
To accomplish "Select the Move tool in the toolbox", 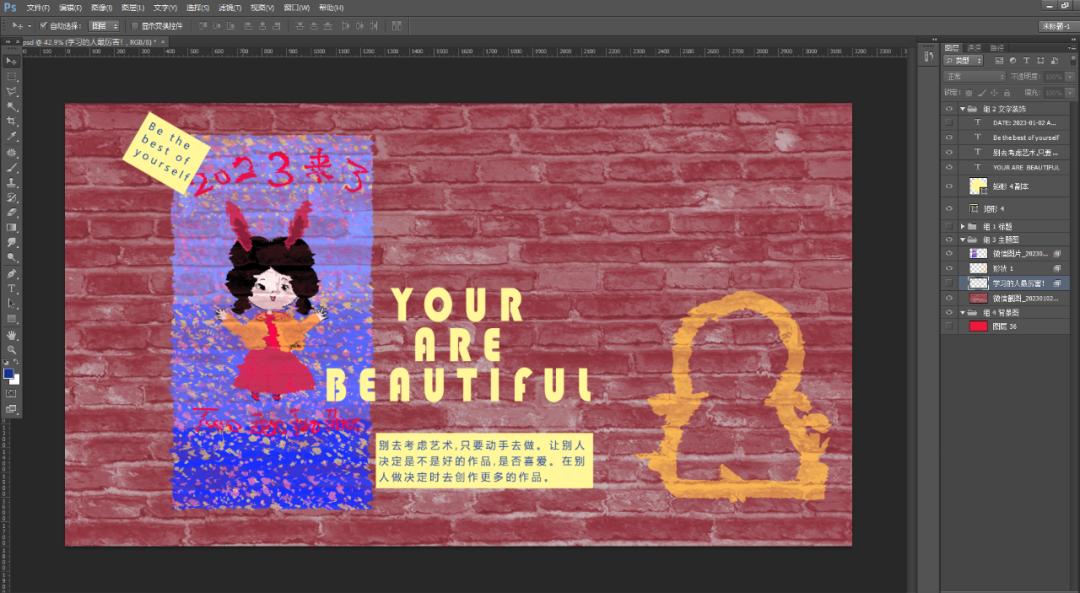I will click(11, 61).
